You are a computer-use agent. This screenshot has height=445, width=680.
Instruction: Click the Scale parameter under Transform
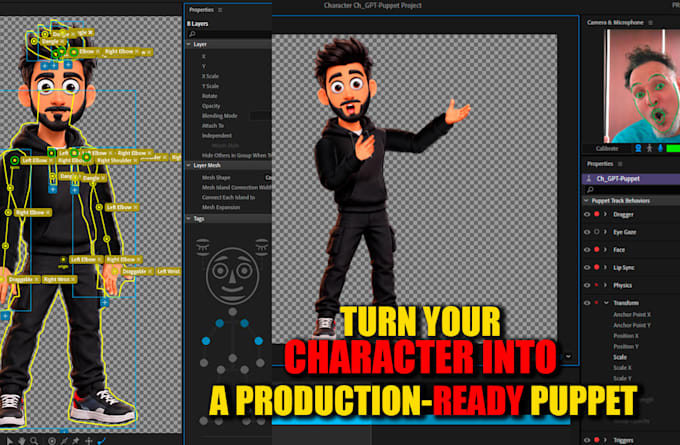[620, 357]
